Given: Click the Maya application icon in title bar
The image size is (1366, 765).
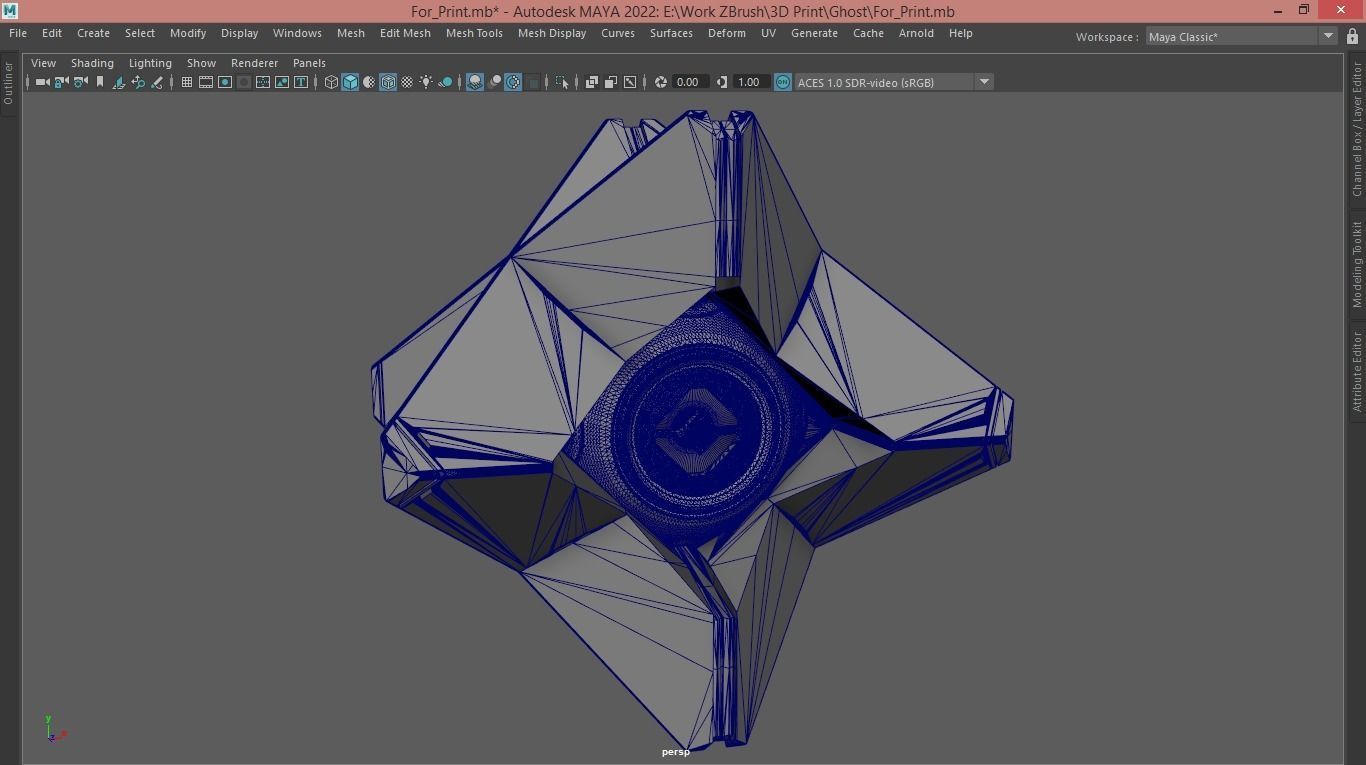Looking at the screenshot, I should point(10,11).
